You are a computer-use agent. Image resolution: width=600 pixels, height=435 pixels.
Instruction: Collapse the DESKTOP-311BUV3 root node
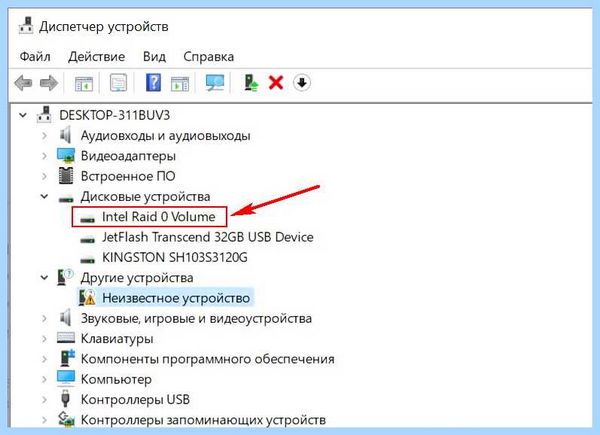click(23, 115)
